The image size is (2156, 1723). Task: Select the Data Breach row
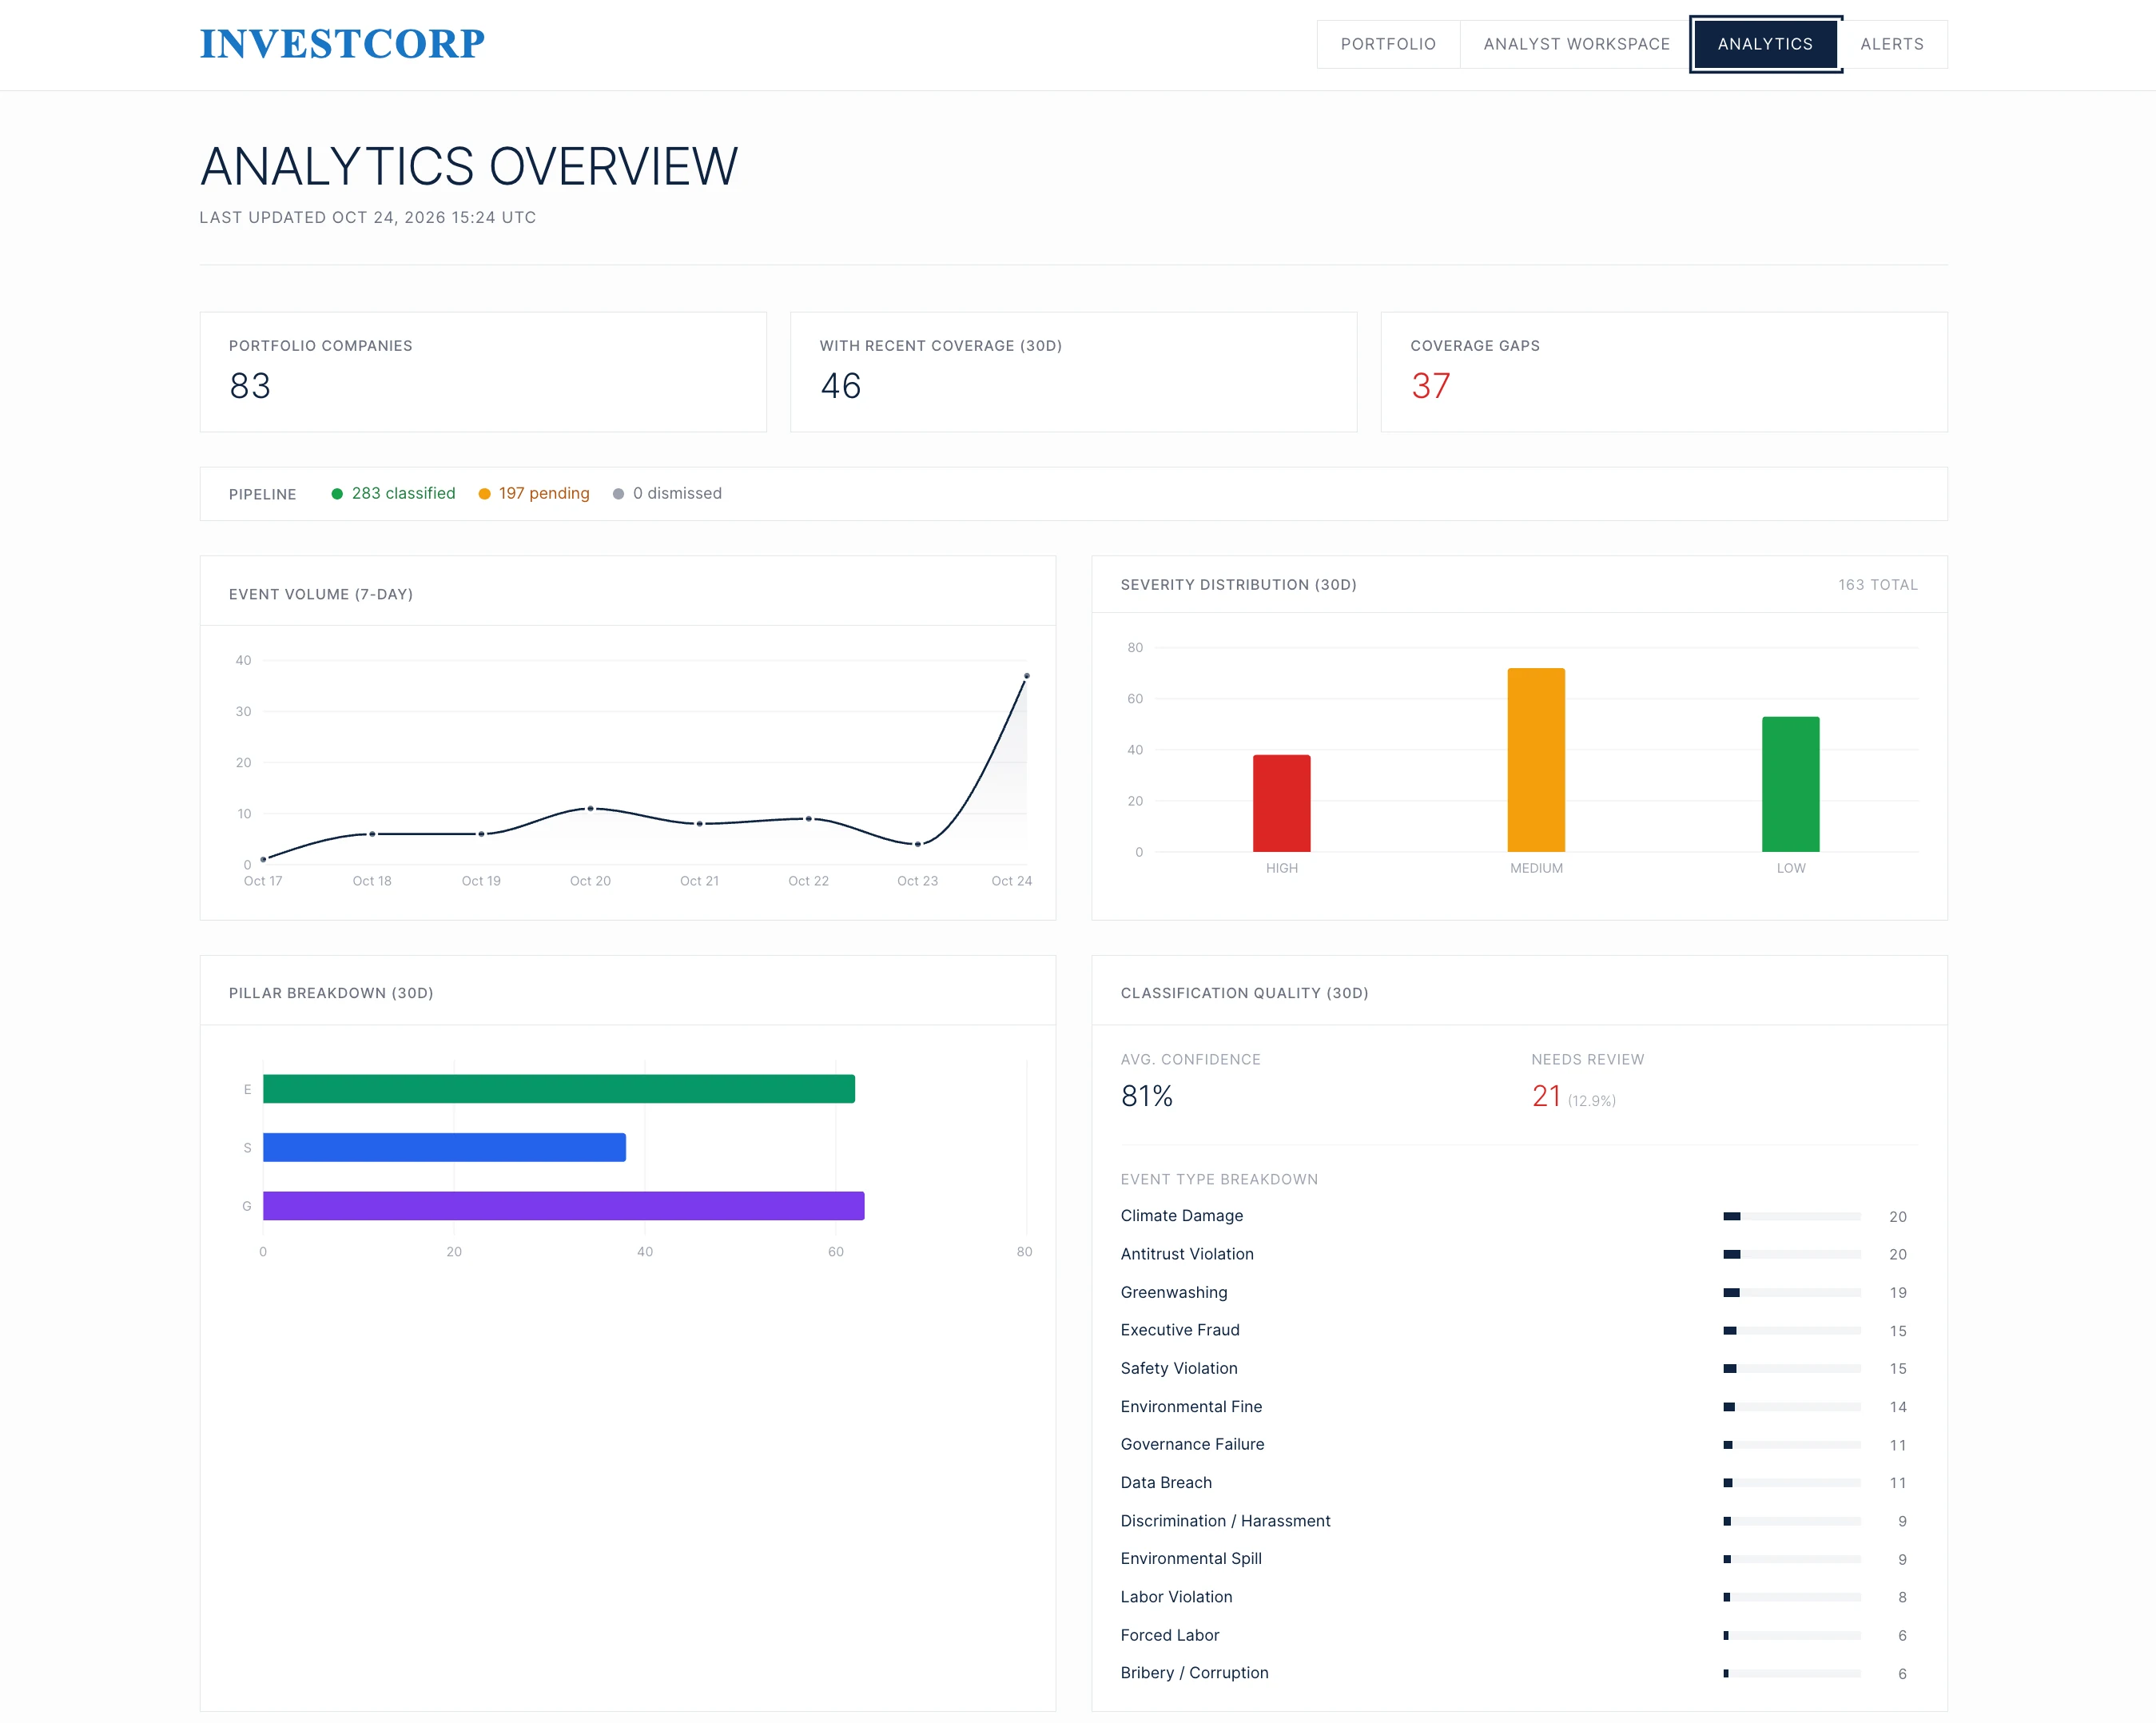click(x=1519, y=1483)
